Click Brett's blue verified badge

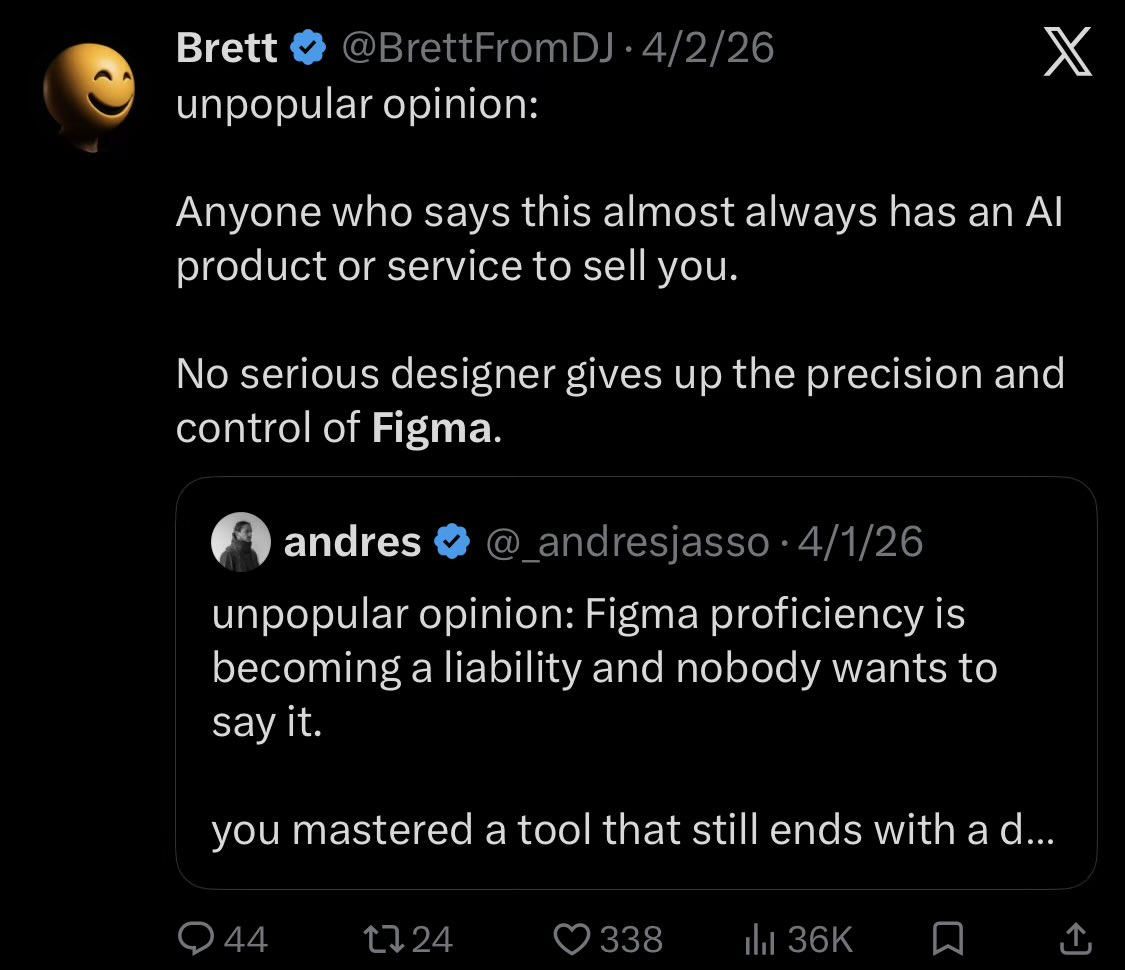[309, 47]
